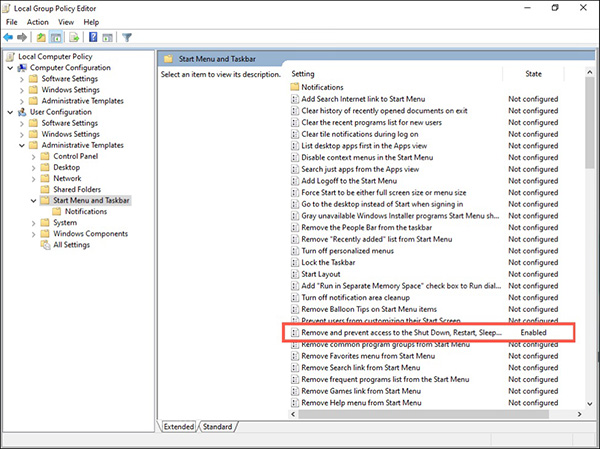Click the Filter funnel icon in toolbar

tap(127, 37)
